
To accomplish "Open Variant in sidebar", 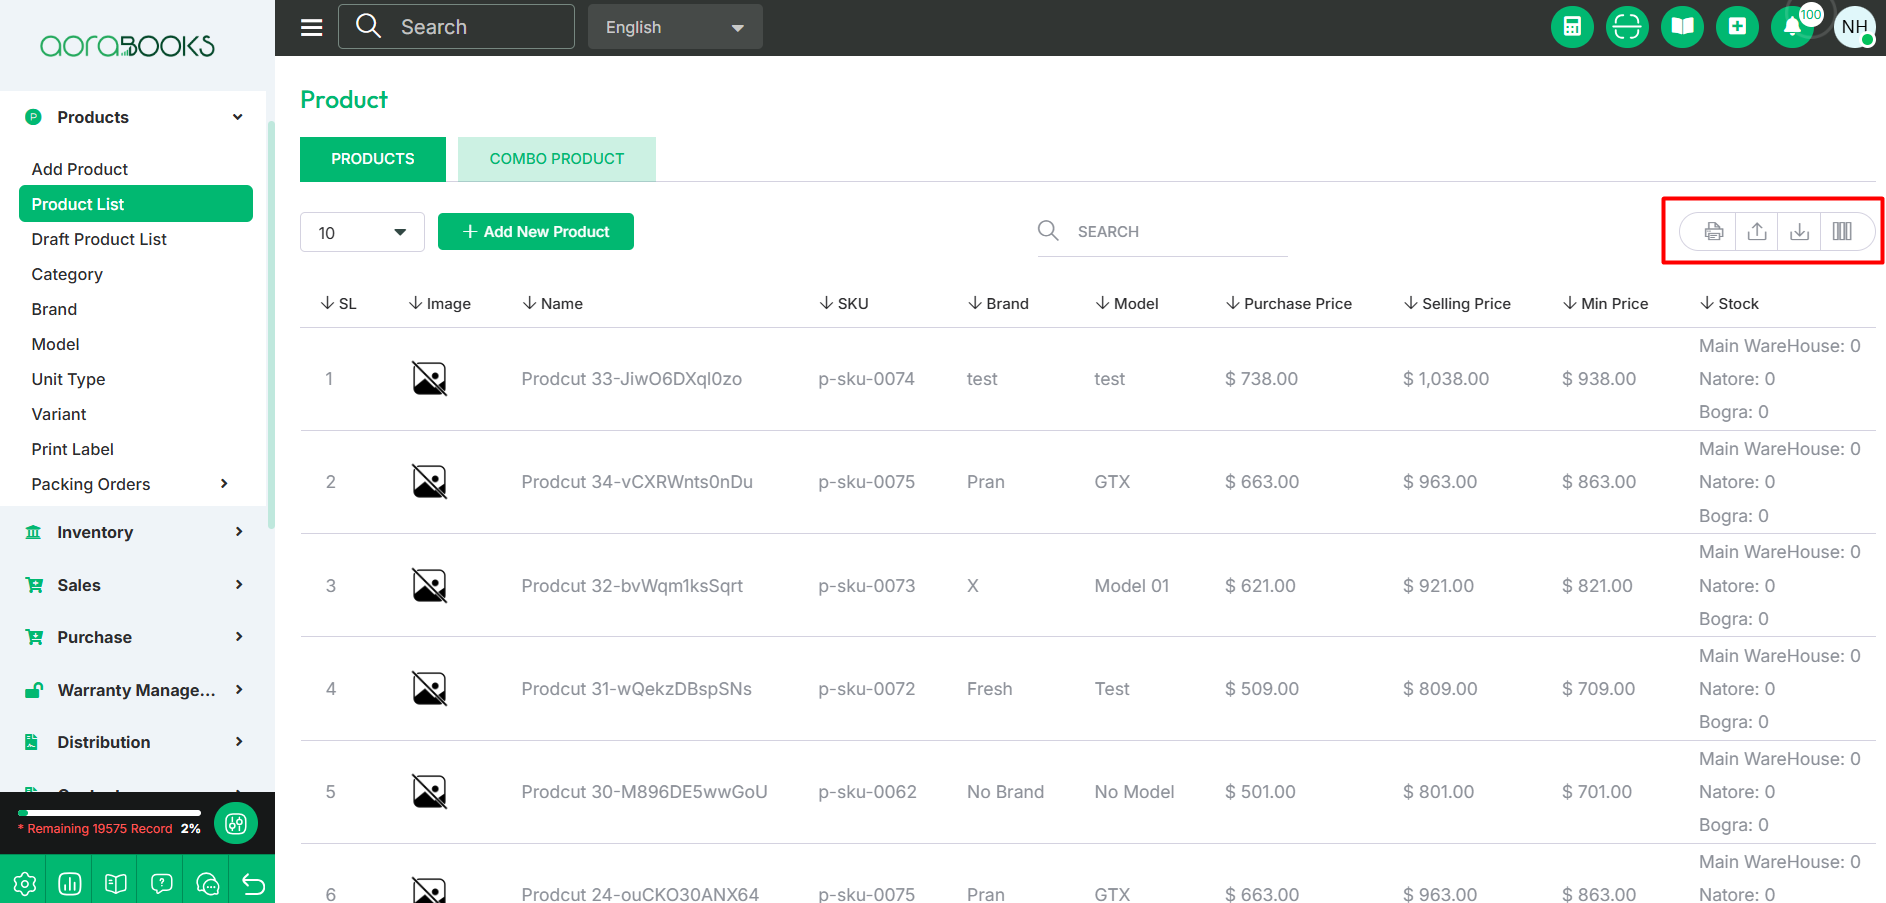I will pos(59,414).
